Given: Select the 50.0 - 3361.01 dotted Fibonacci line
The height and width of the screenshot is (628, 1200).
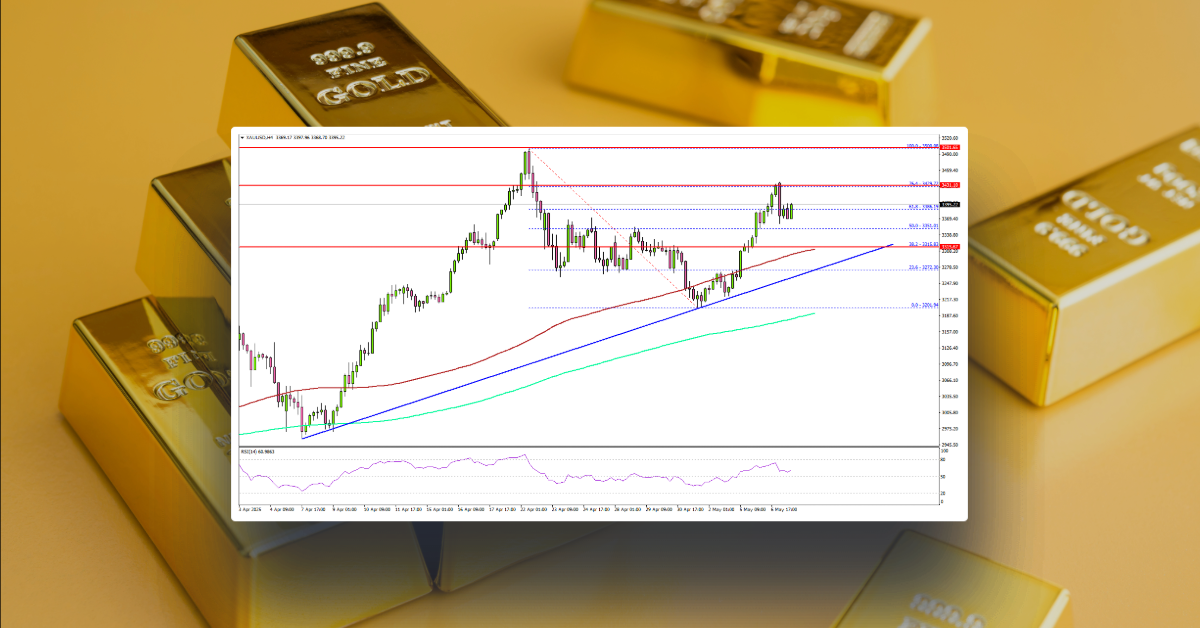Looking at the screenshot, I should 918,225.
